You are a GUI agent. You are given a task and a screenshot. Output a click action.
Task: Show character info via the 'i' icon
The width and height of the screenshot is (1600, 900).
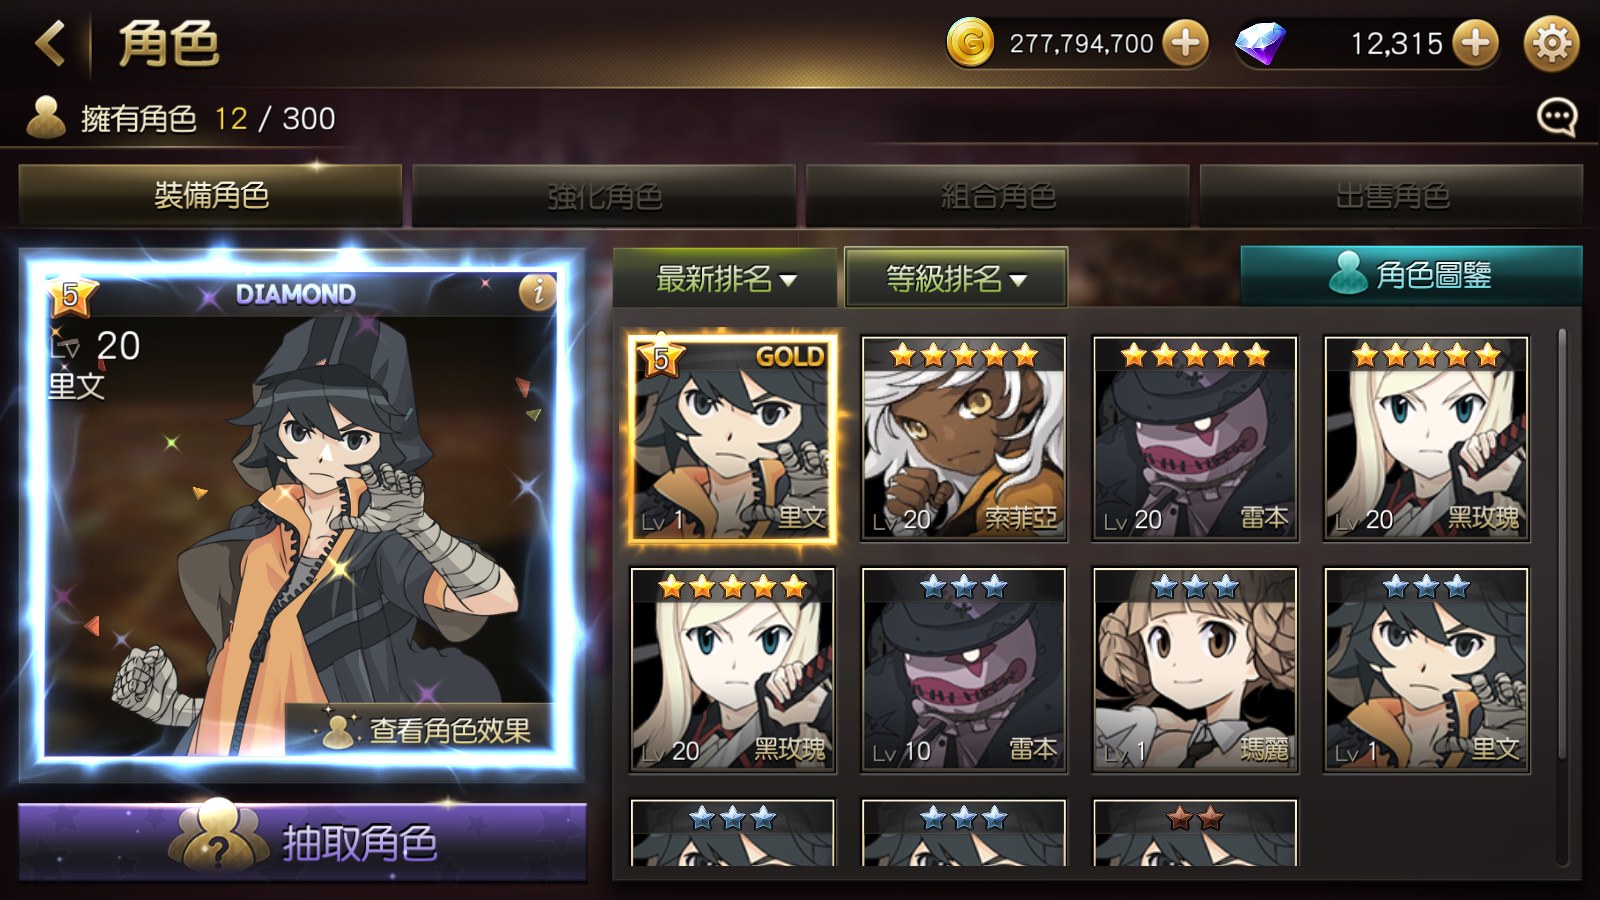click(538, 291)
